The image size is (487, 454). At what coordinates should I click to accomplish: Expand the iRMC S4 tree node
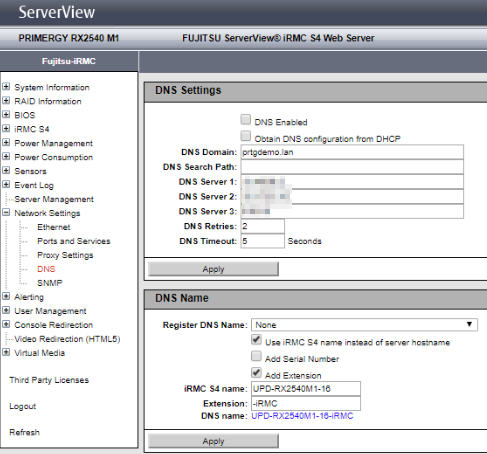[6, 129]
